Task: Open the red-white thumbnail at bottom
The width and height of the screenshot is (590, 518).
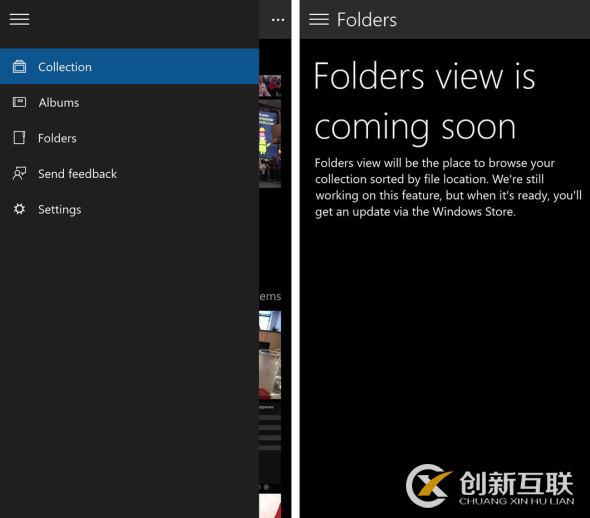Action: coord(270,506)
